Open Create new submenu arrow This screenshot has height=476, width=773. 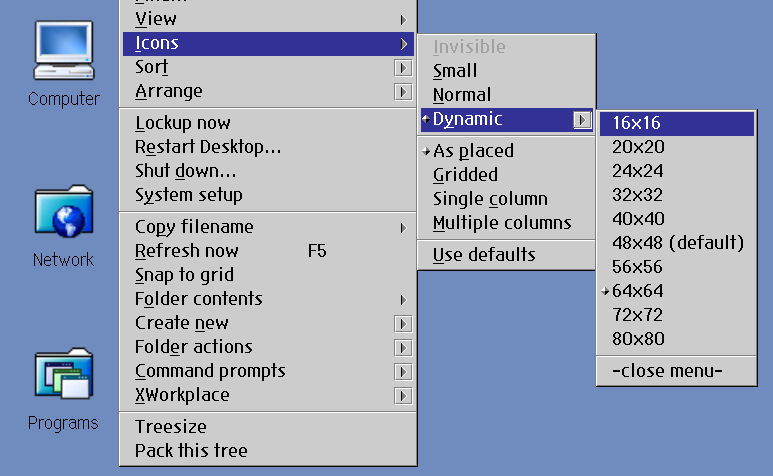(403, 323)
